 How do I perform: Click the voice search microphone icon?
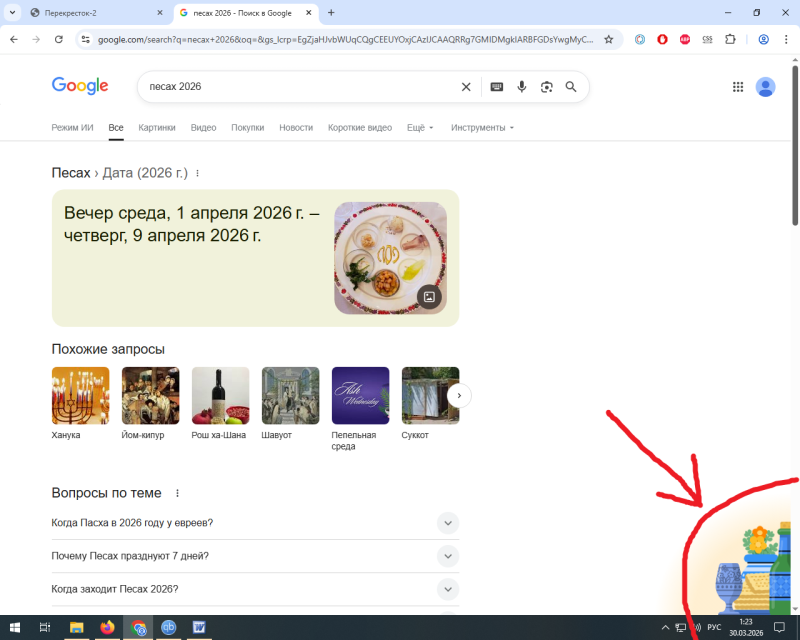[x=521, y=87]
